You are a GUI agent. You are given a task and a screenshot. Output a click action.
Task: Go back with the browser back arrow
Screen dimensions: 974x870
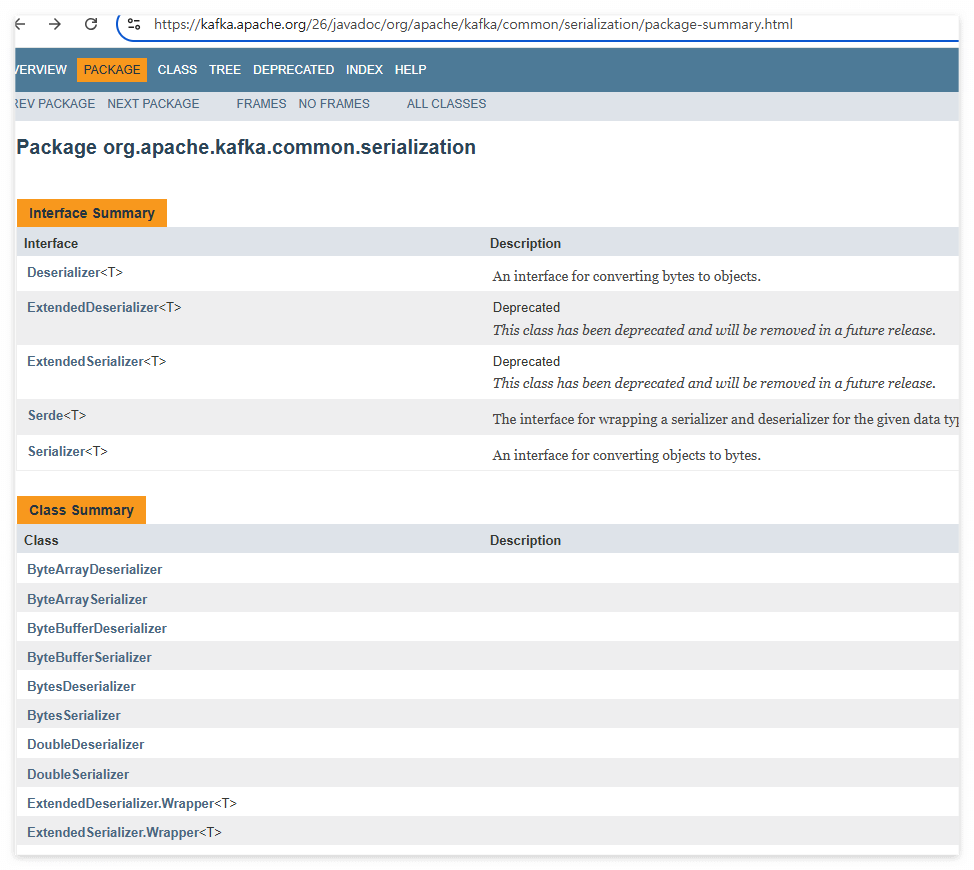(20, 24)
